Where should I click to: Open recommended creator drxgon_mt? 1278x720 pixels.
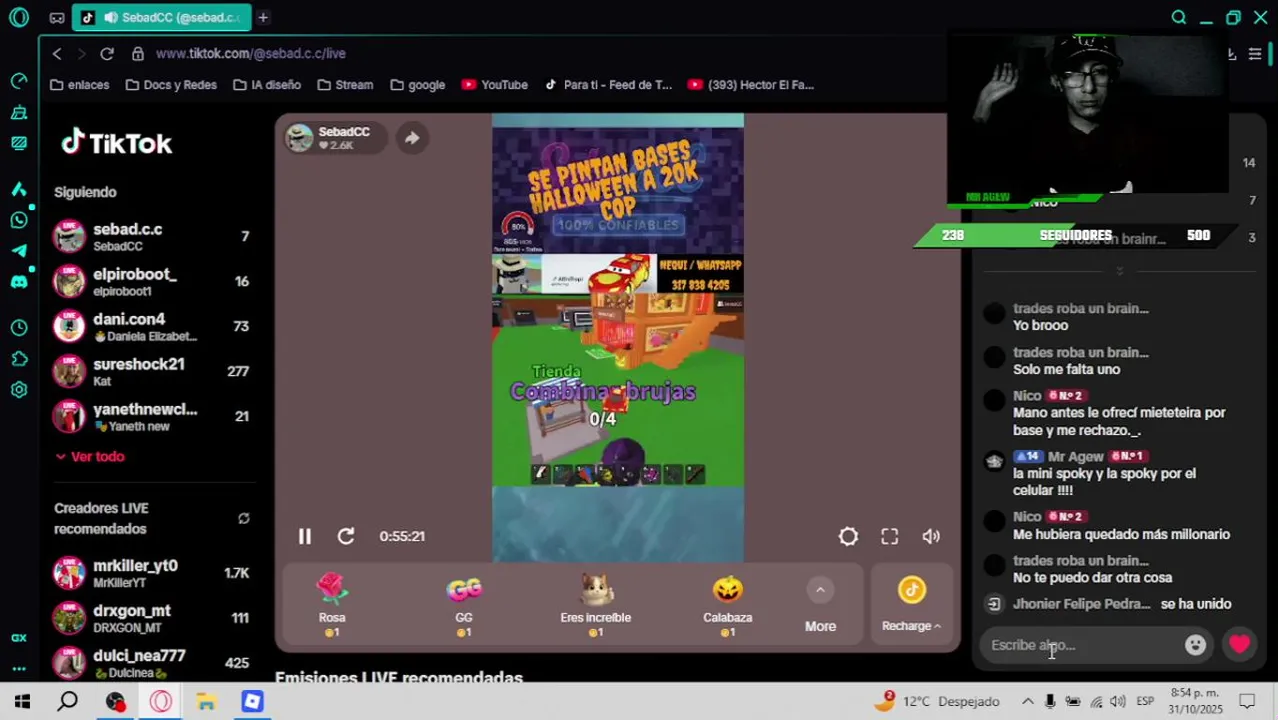152,618
